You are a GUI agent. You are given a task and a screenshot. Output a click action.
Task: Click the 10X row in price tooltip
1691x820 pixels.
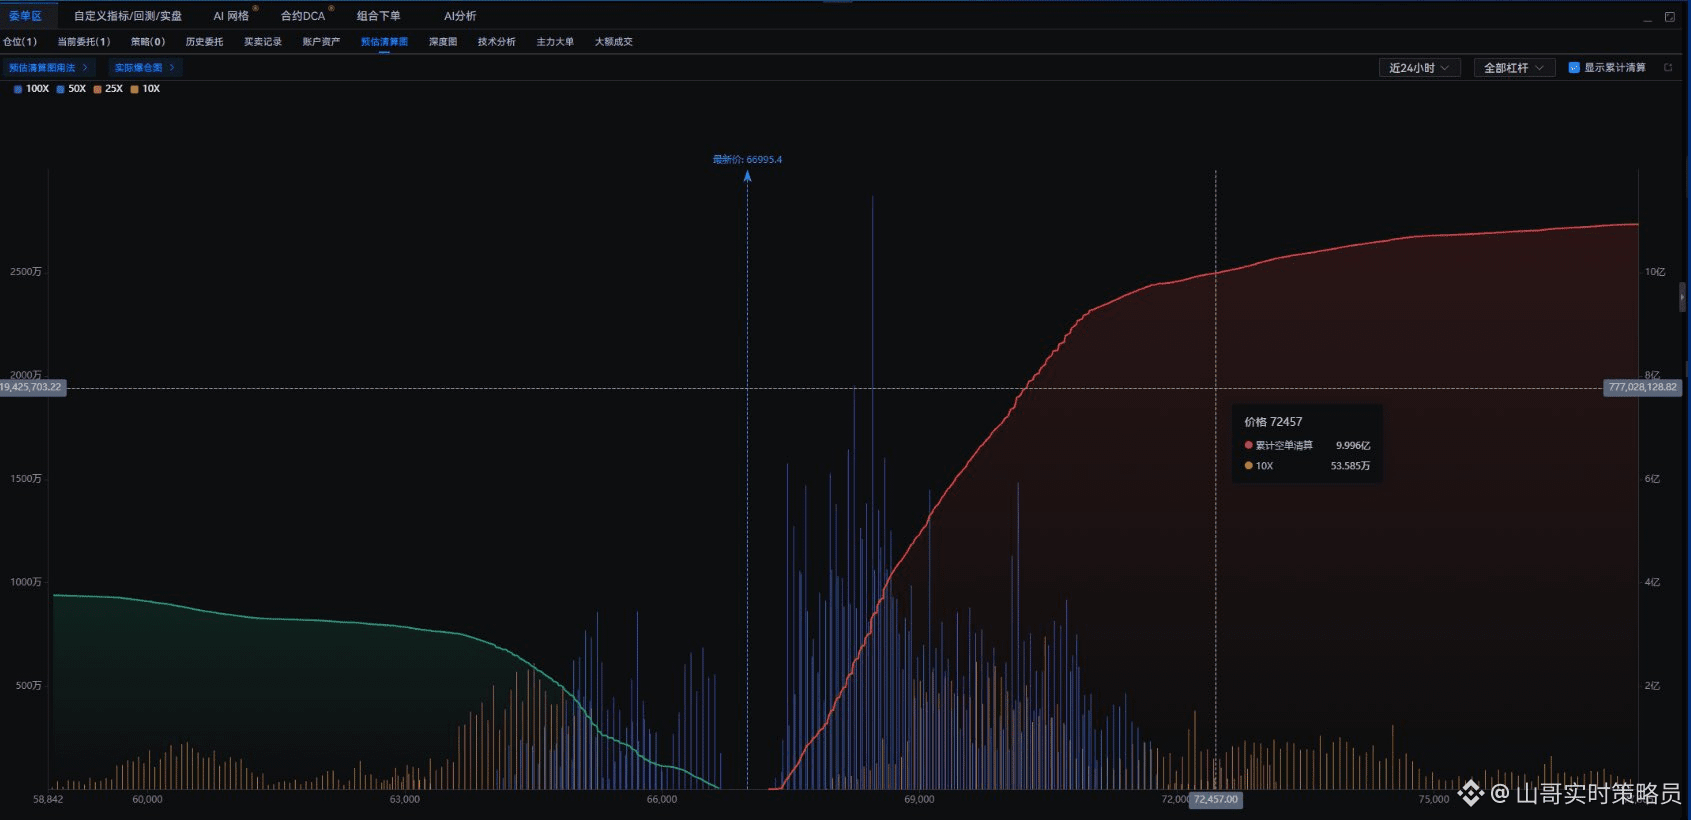point(1307,466)
